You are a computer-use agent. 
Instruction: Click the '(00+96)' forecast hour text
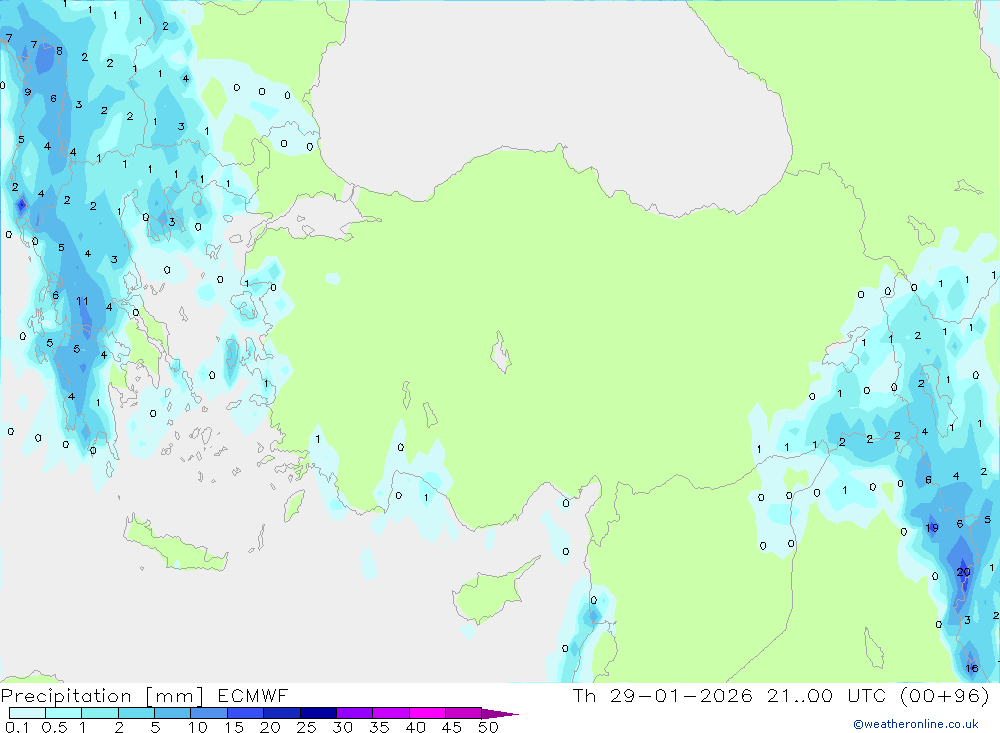945,695
